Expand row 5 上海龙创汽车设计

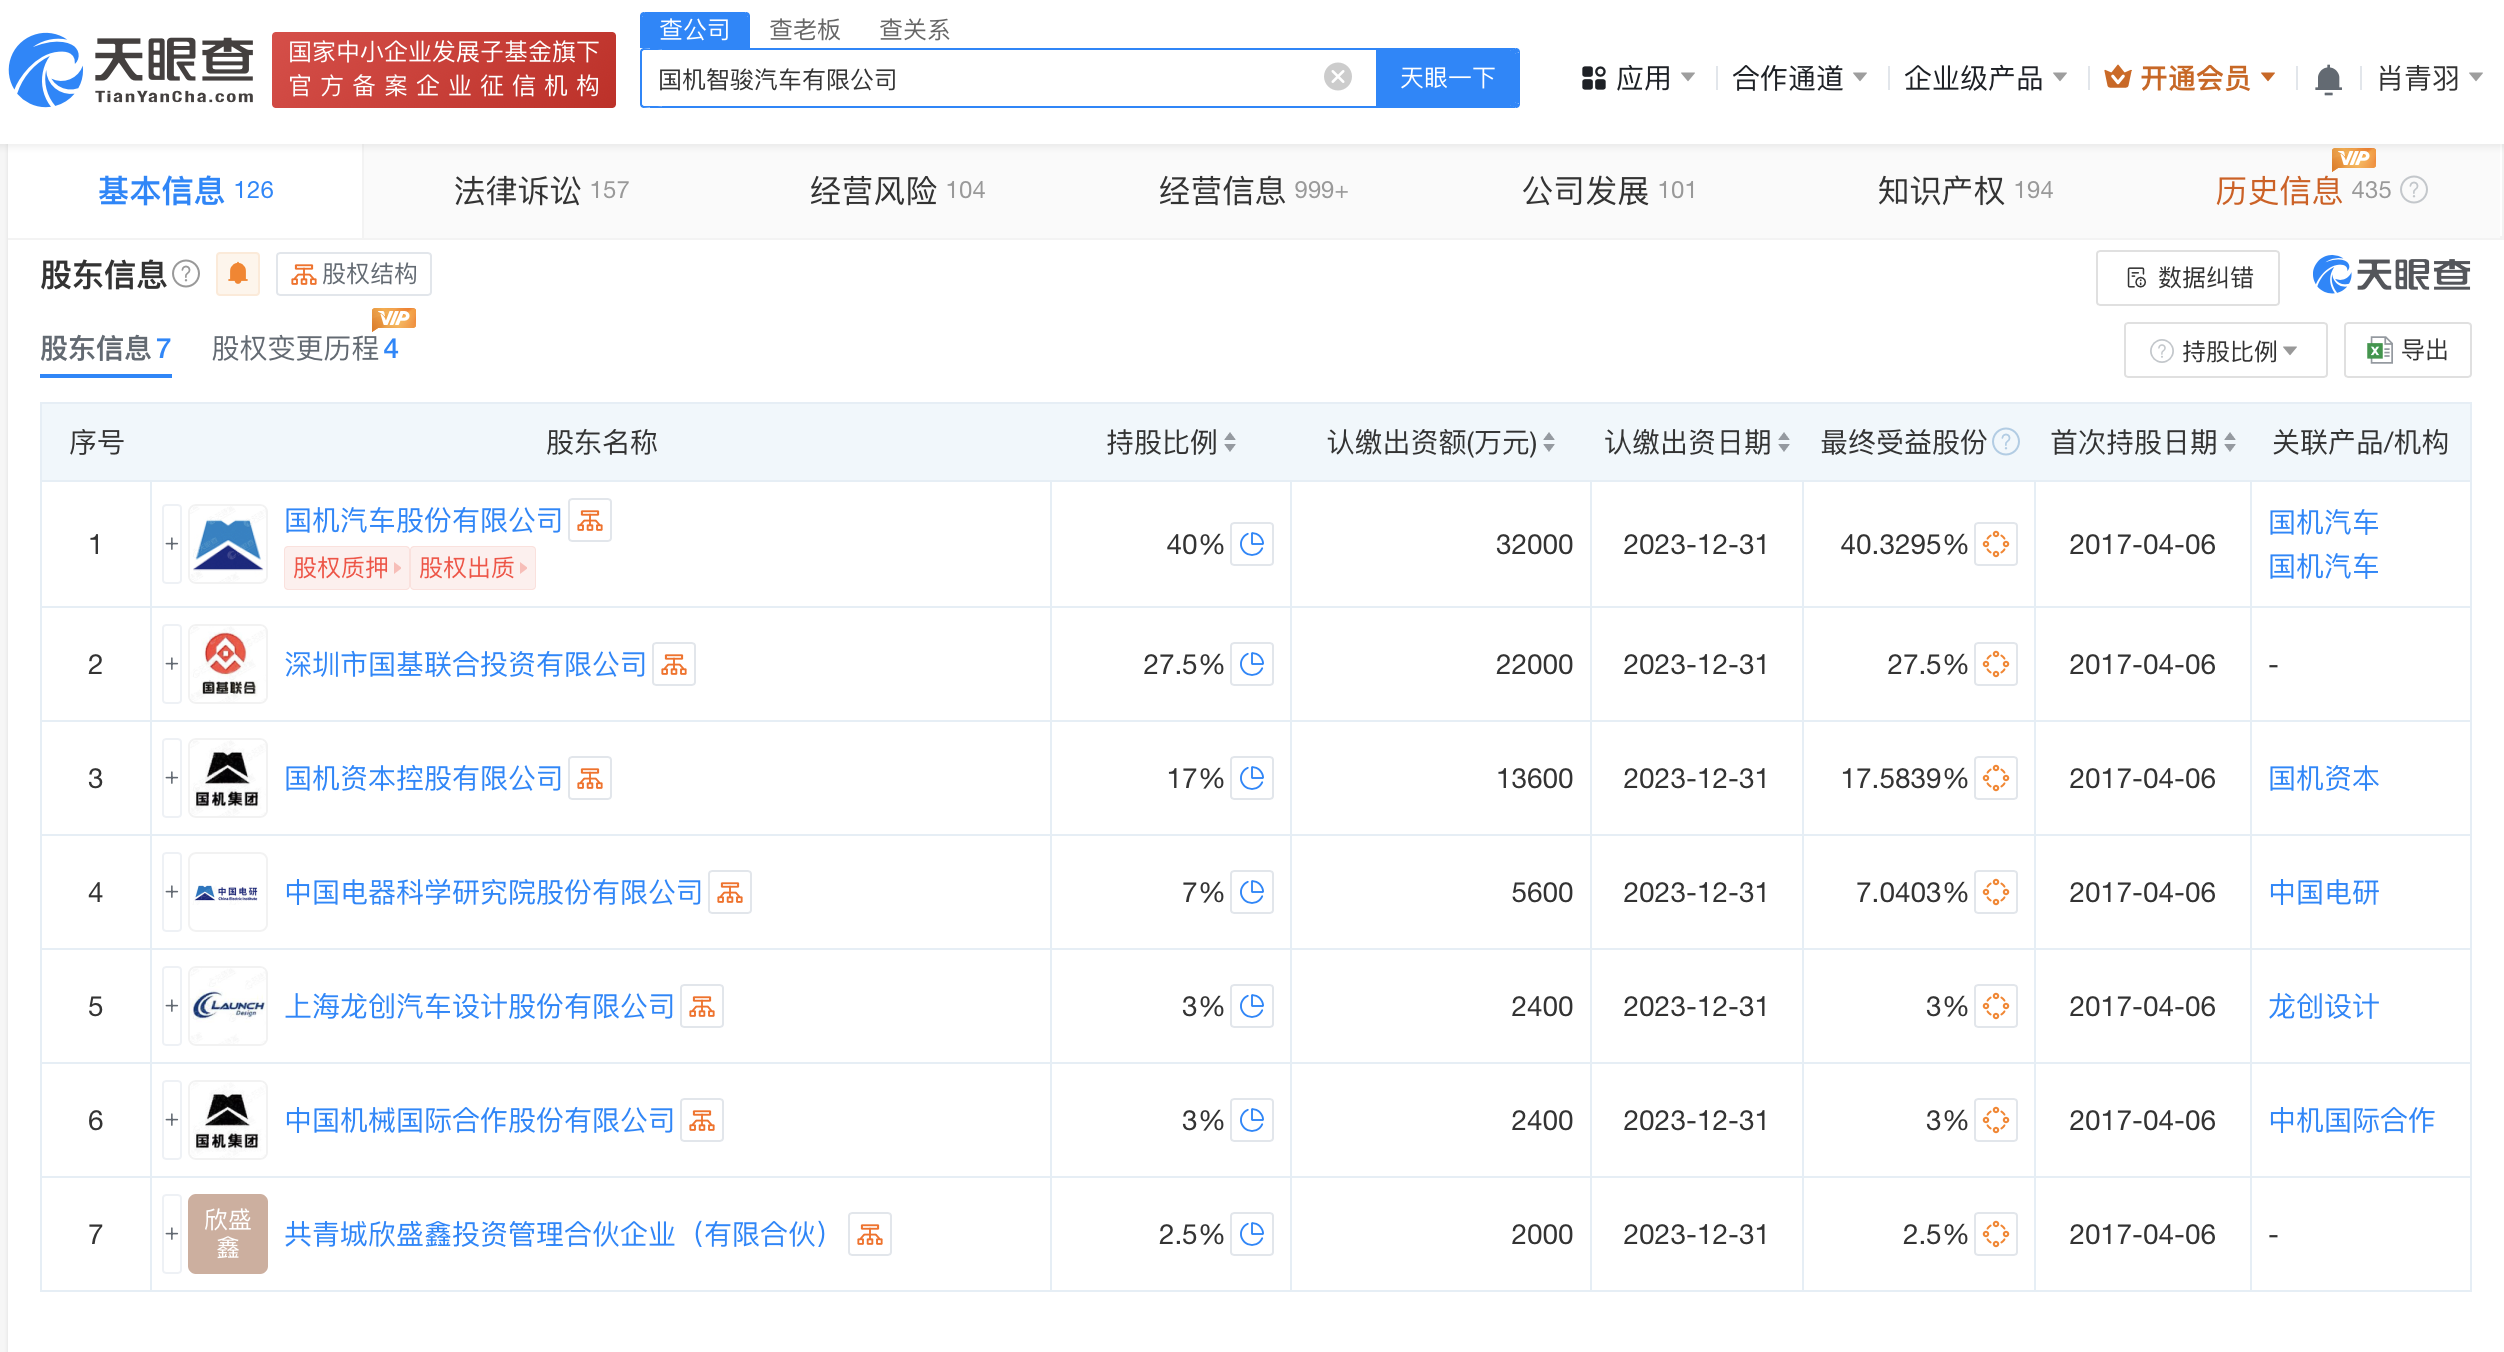(172, 1006)
